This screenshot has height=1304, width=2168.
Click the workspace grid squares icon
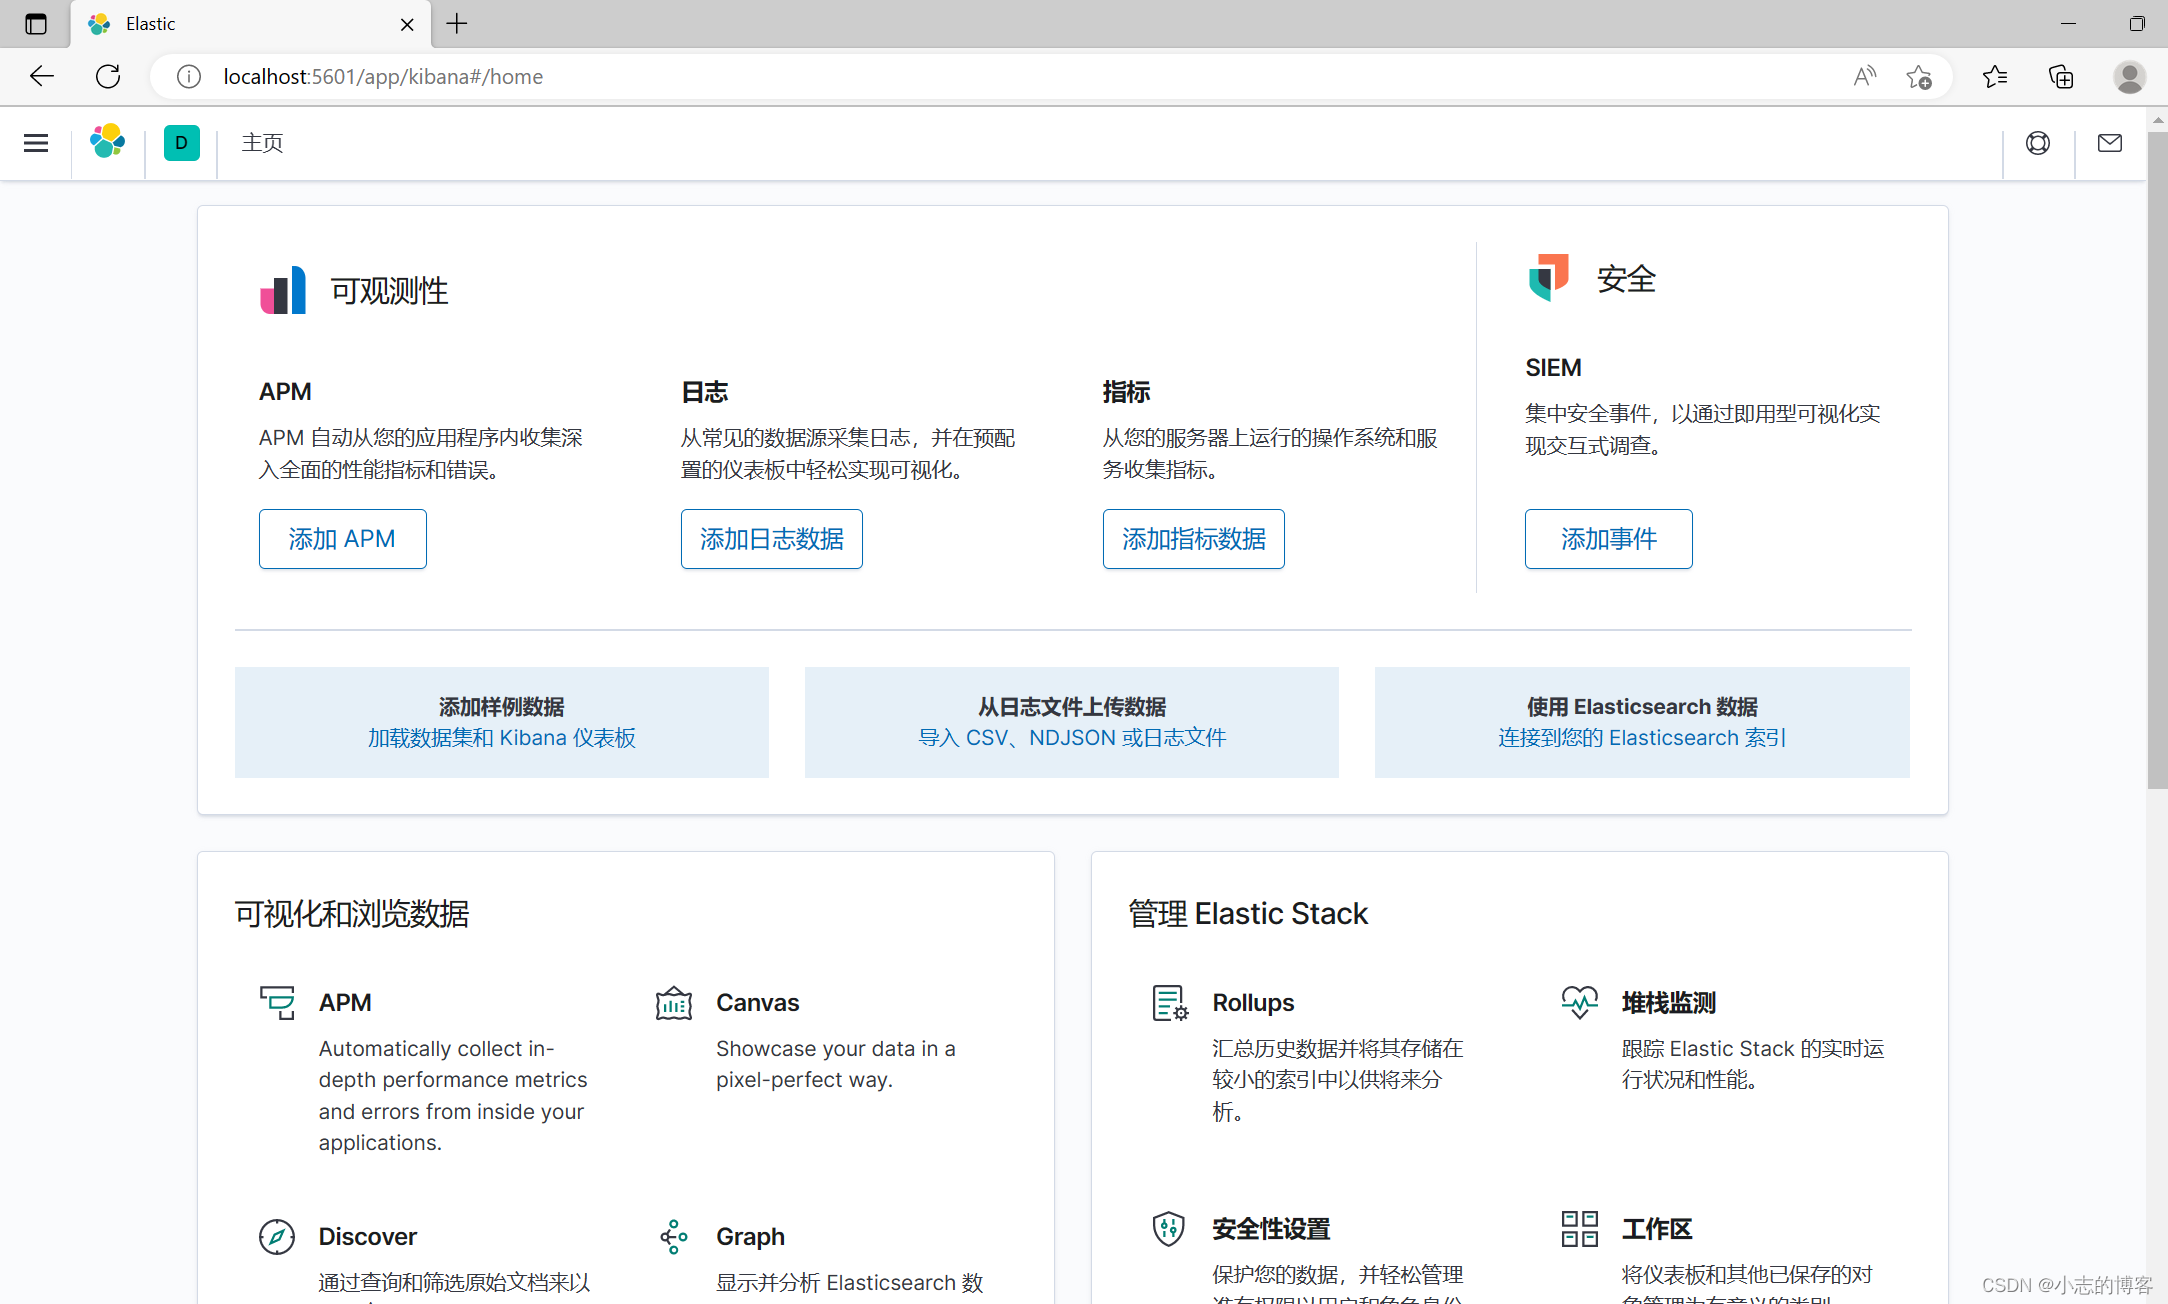point(1579,1229)
